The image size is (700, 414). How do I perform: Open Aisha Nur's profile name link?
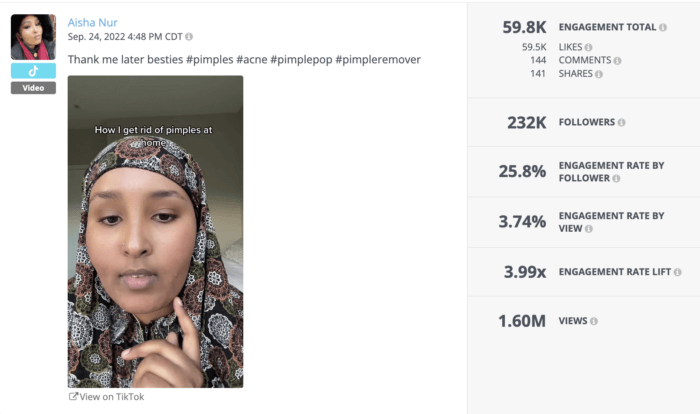point(93,22)
